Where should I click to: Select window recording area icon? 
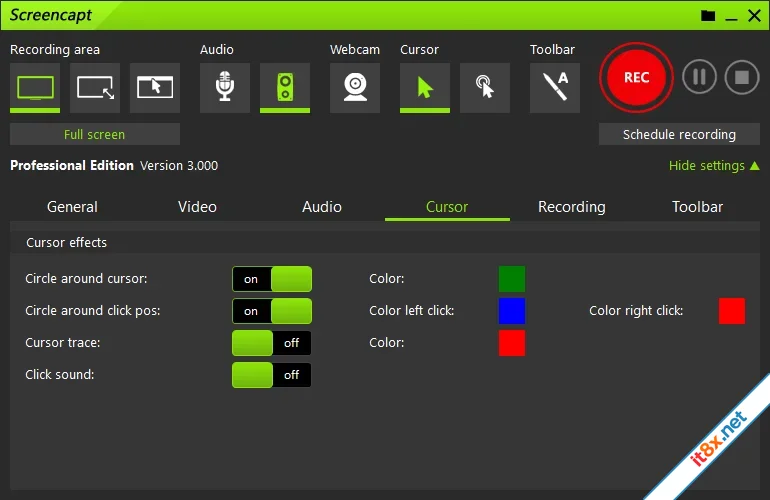(x=155, y=87)
